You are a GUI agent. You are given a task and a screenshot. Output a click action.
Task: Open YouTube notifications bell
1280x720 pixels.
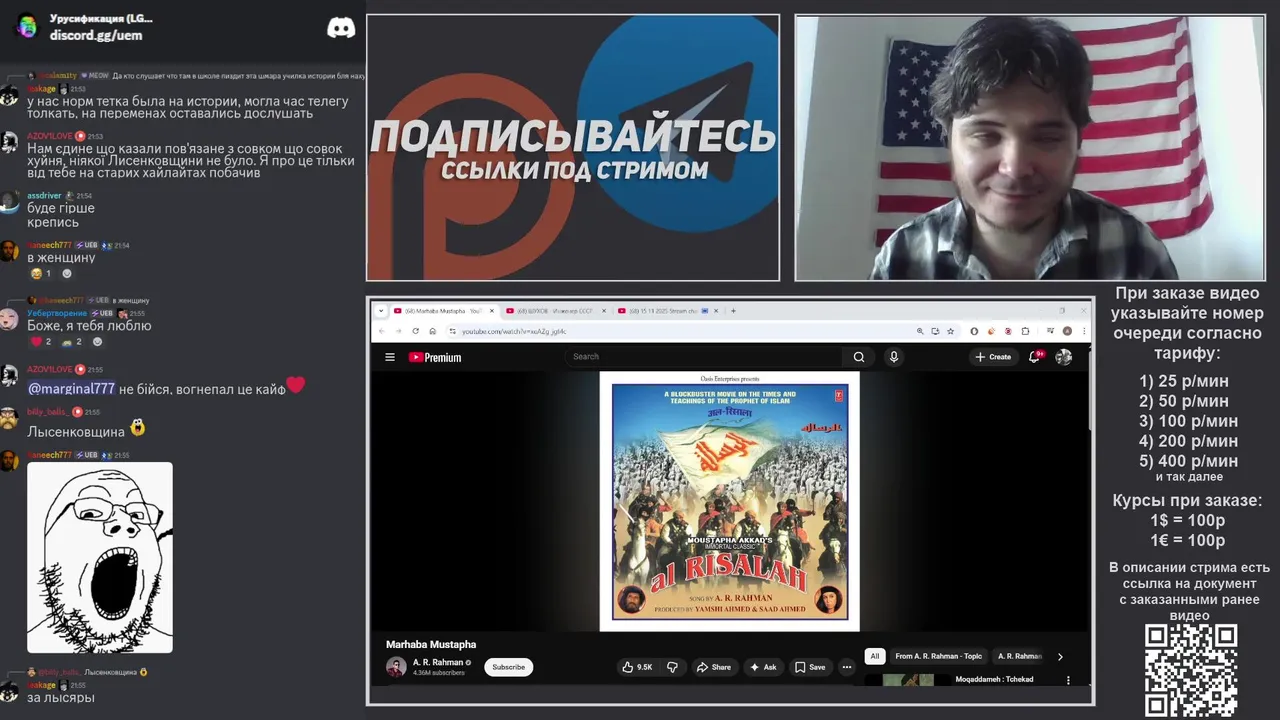(1035, 357)
